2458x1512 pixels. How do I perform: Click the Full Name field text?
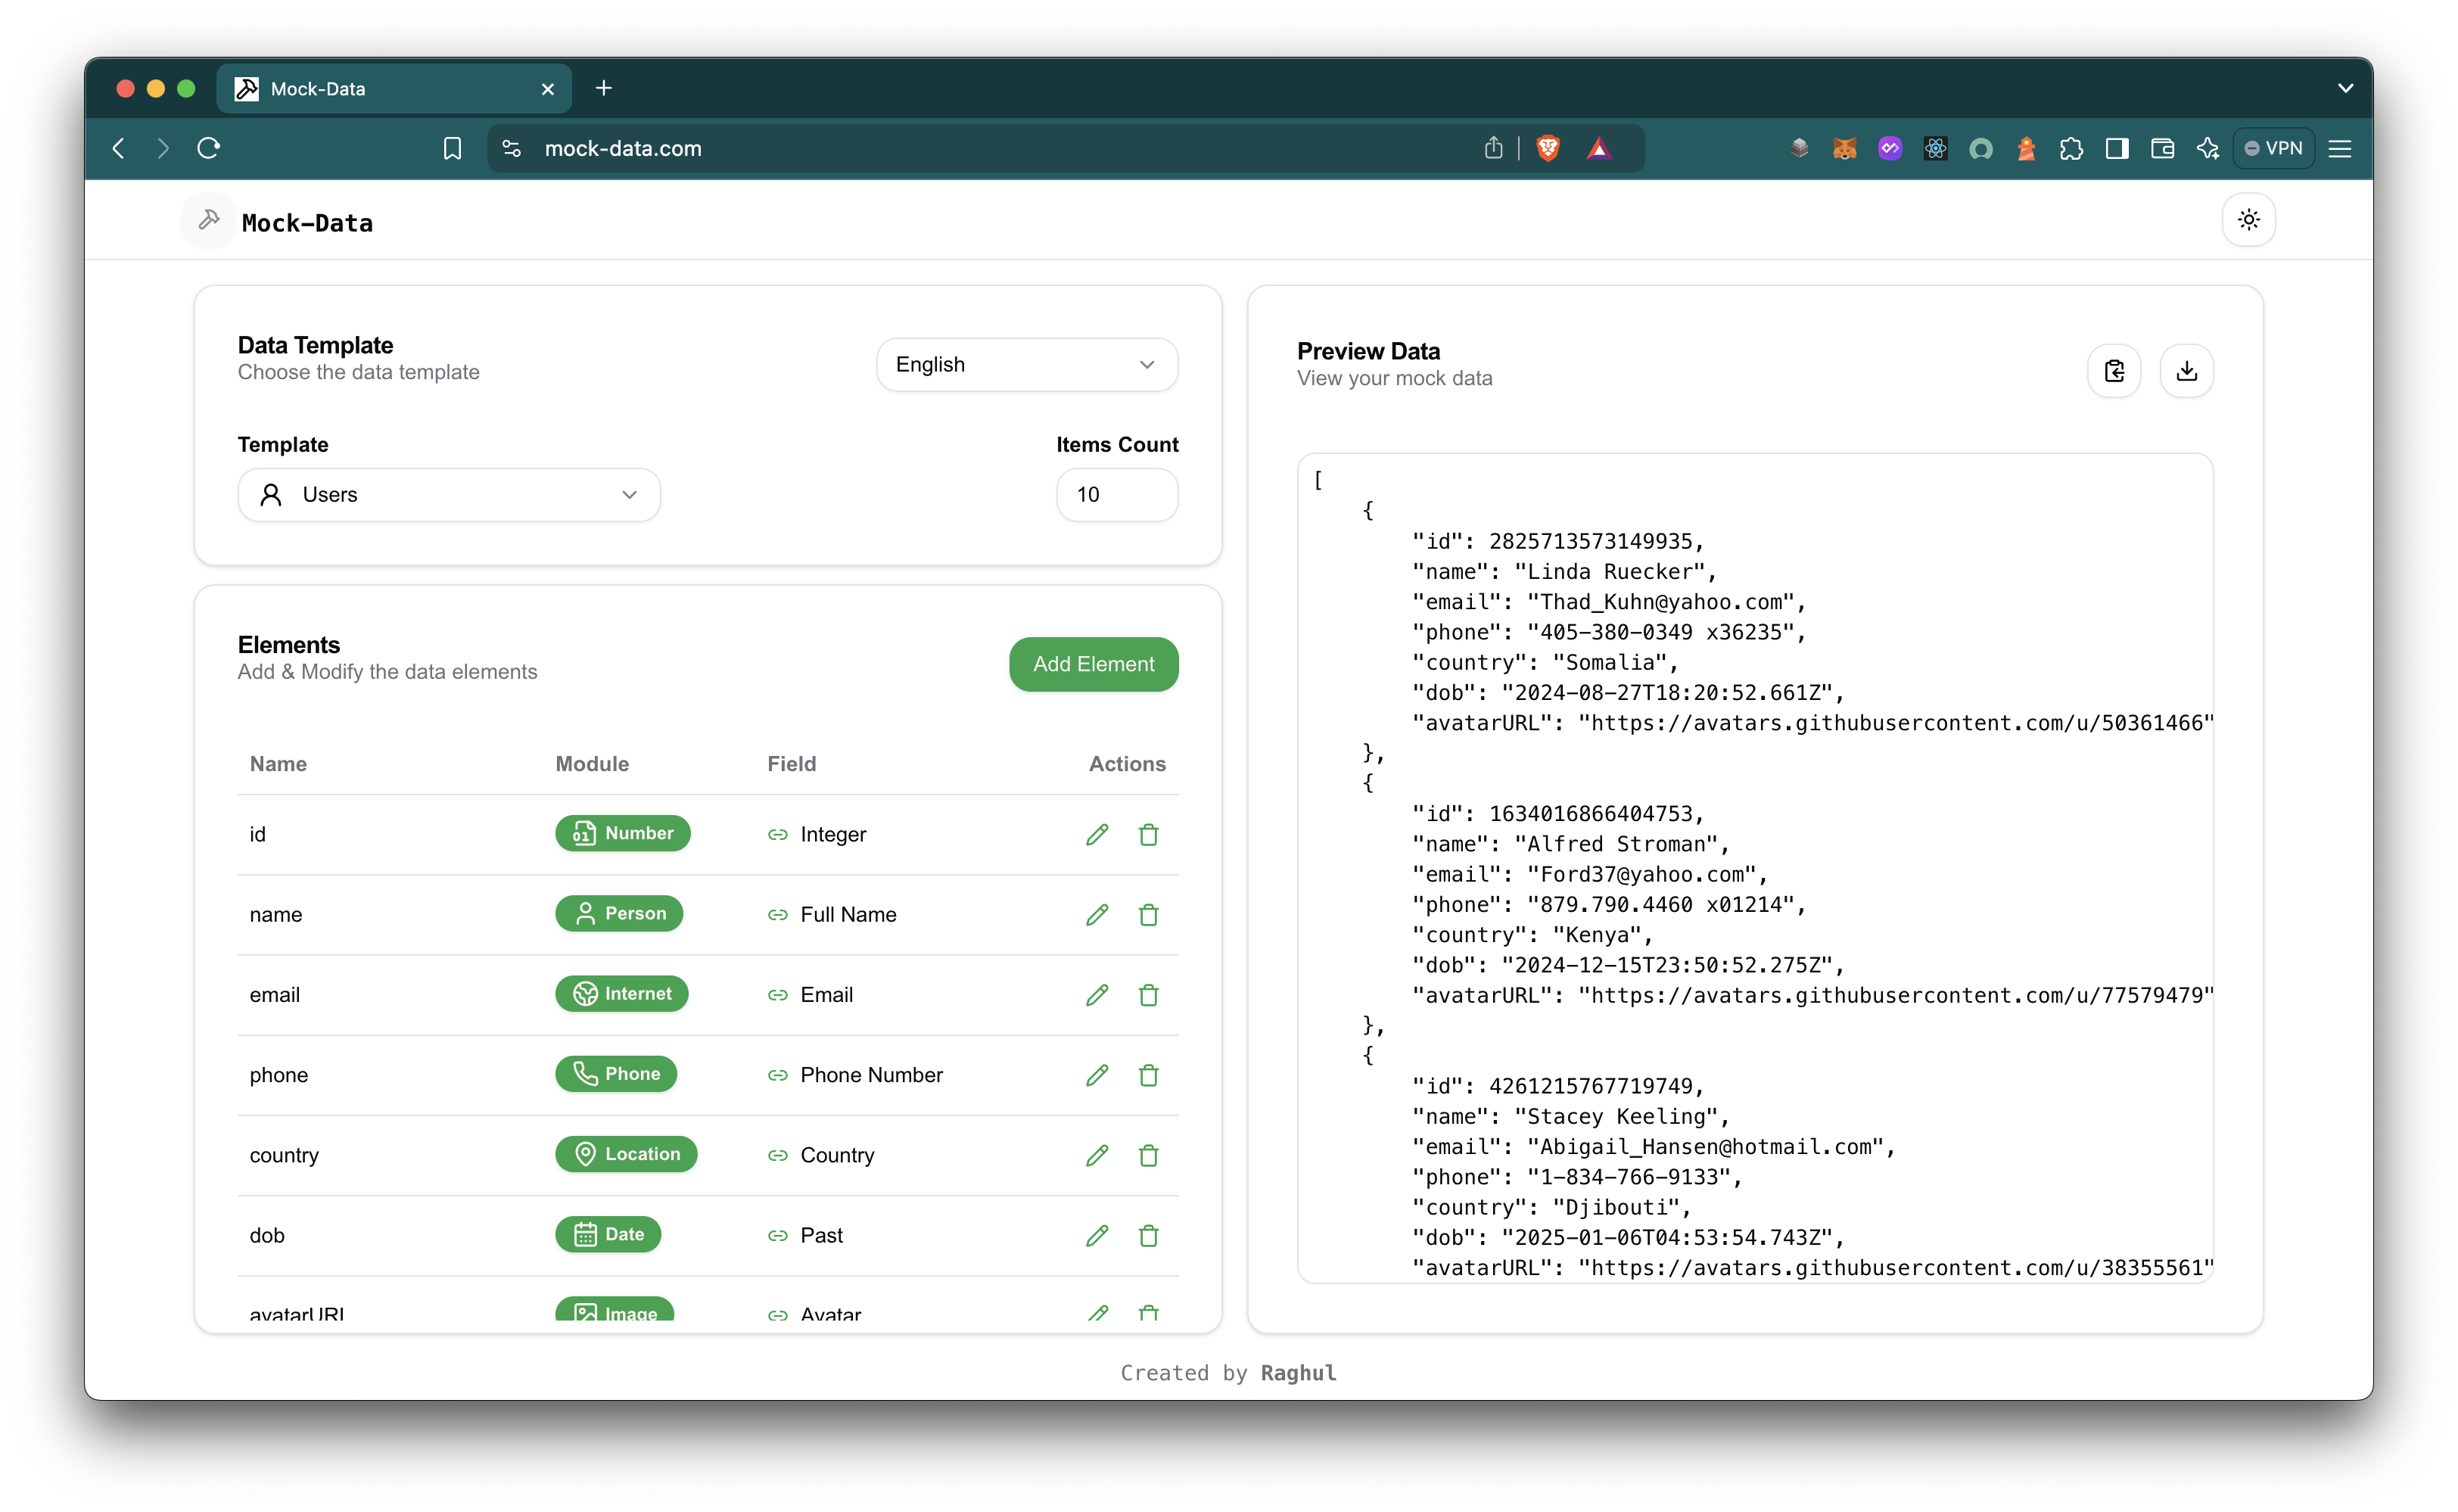point(848,914)
